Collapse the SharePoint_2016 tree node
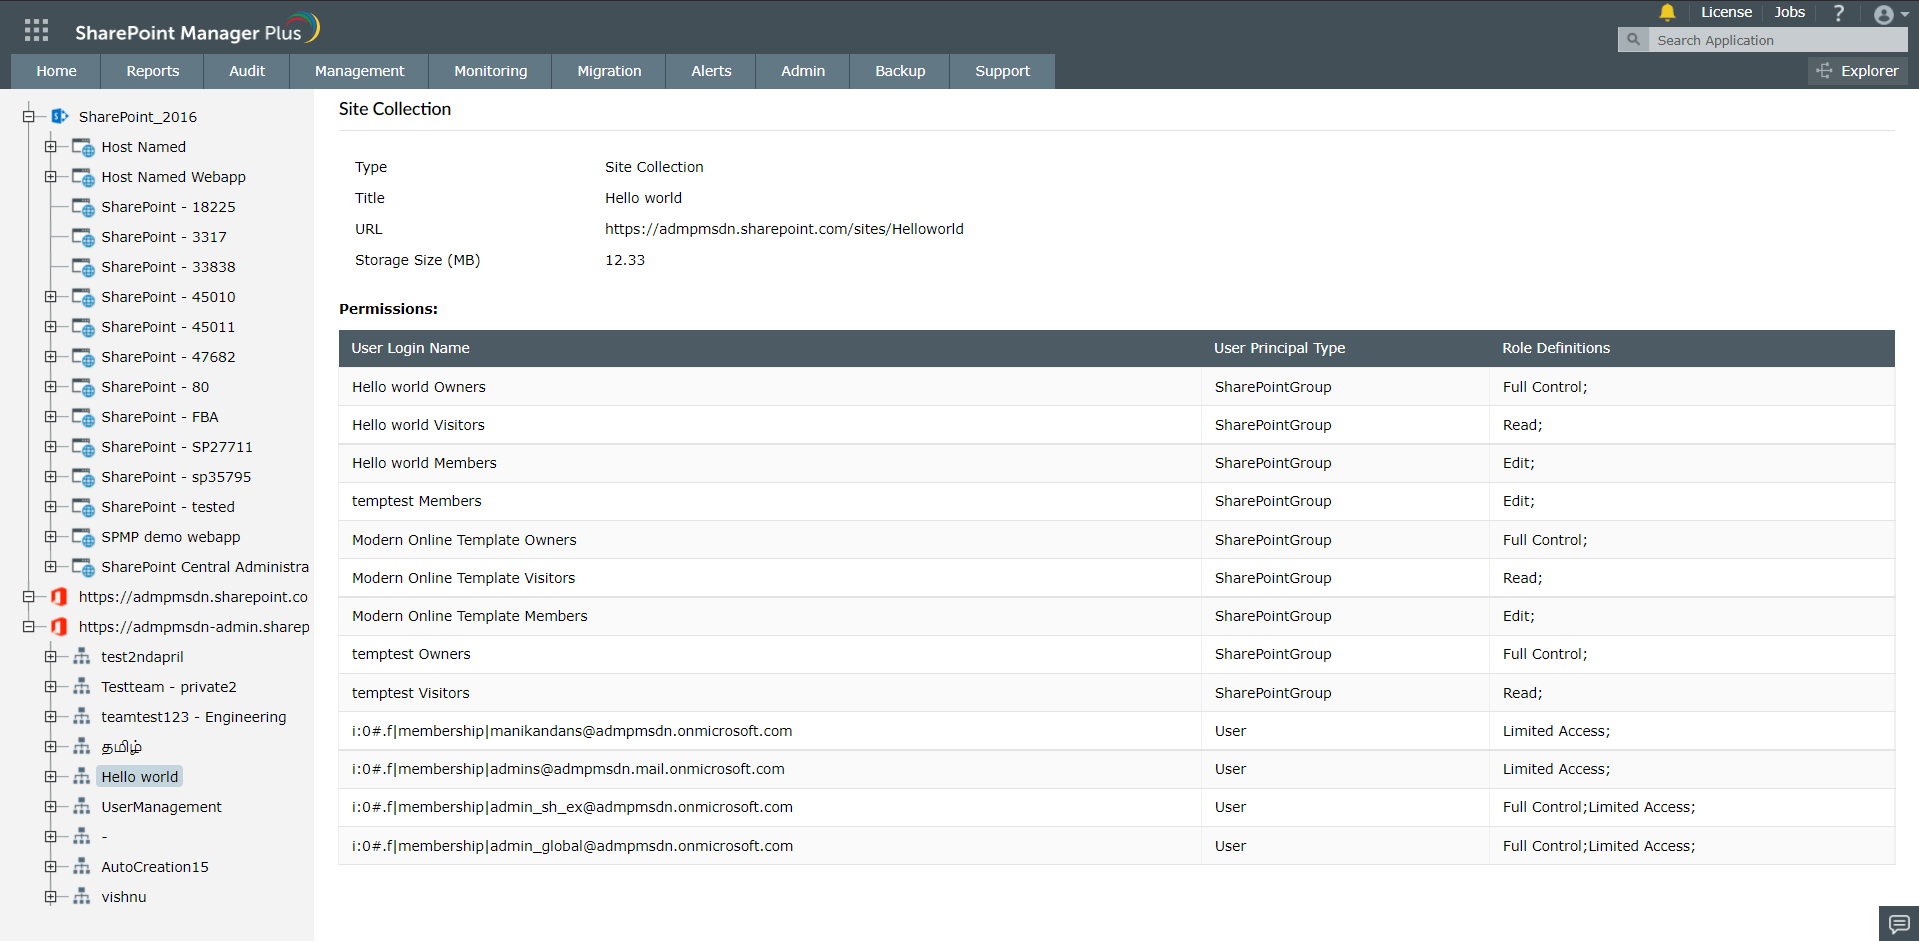 click(29, 117)
